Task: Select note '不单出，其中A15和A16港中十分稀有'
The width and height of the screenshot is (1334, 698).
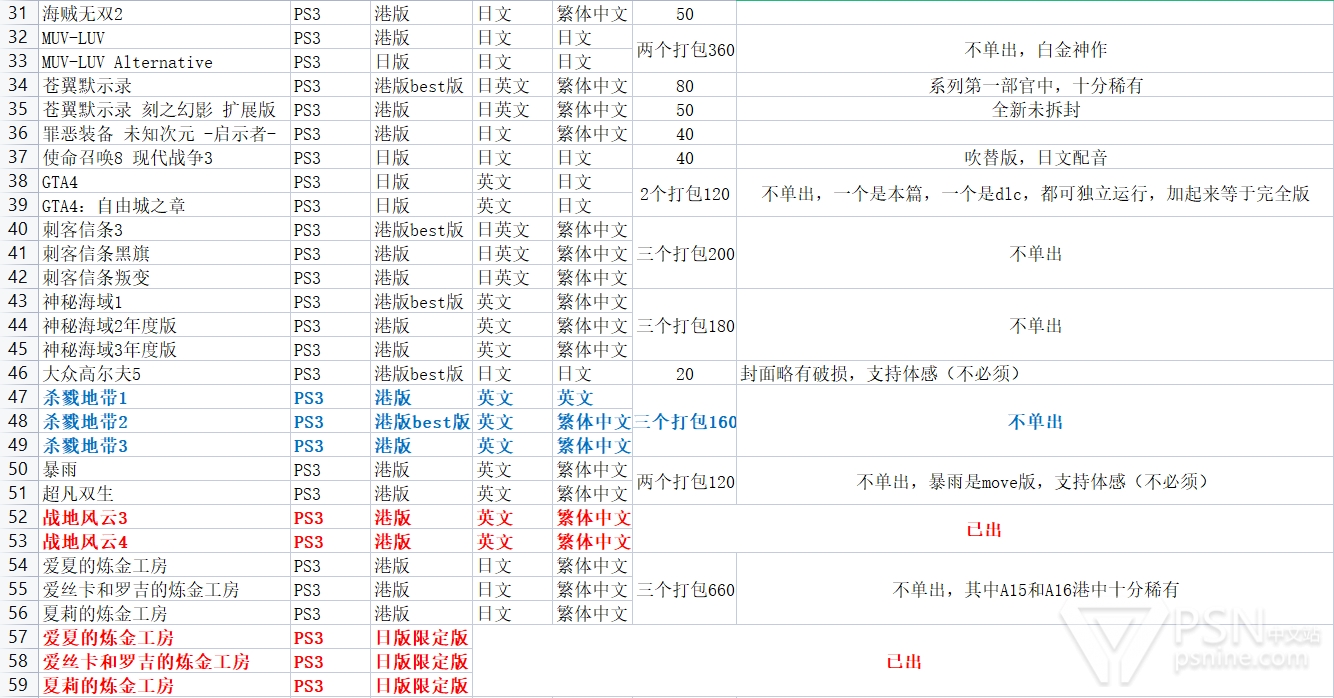Action: click(1035, 590)
